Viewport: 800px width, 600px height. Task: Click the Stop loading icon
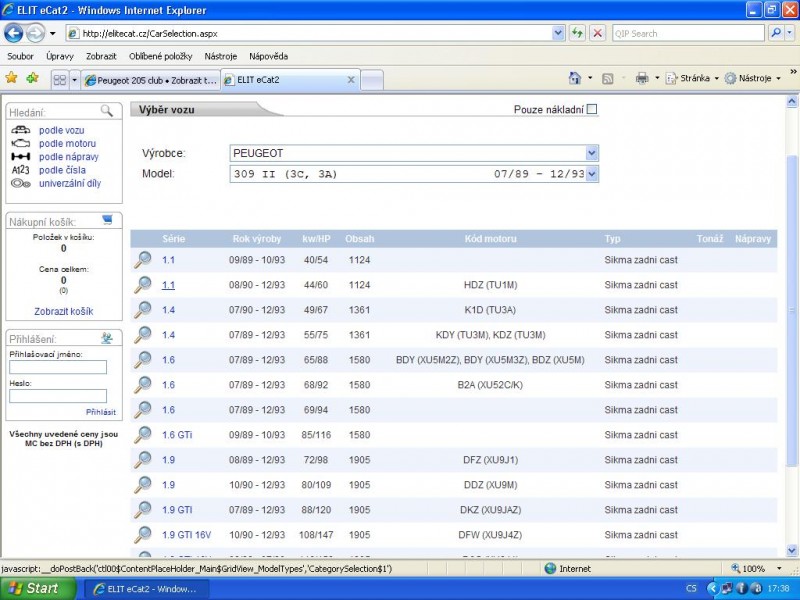597,33
